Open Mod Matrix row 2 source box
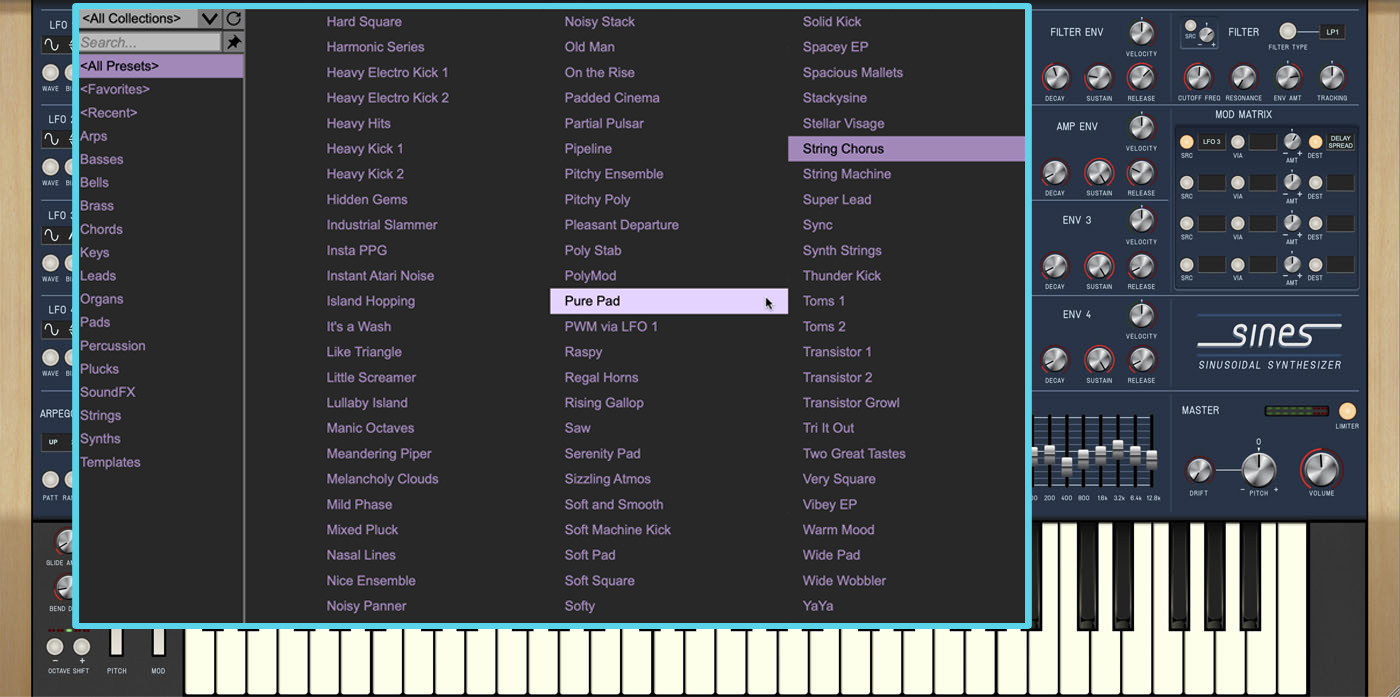1400x697 pixels. [x=1212, y=183]
